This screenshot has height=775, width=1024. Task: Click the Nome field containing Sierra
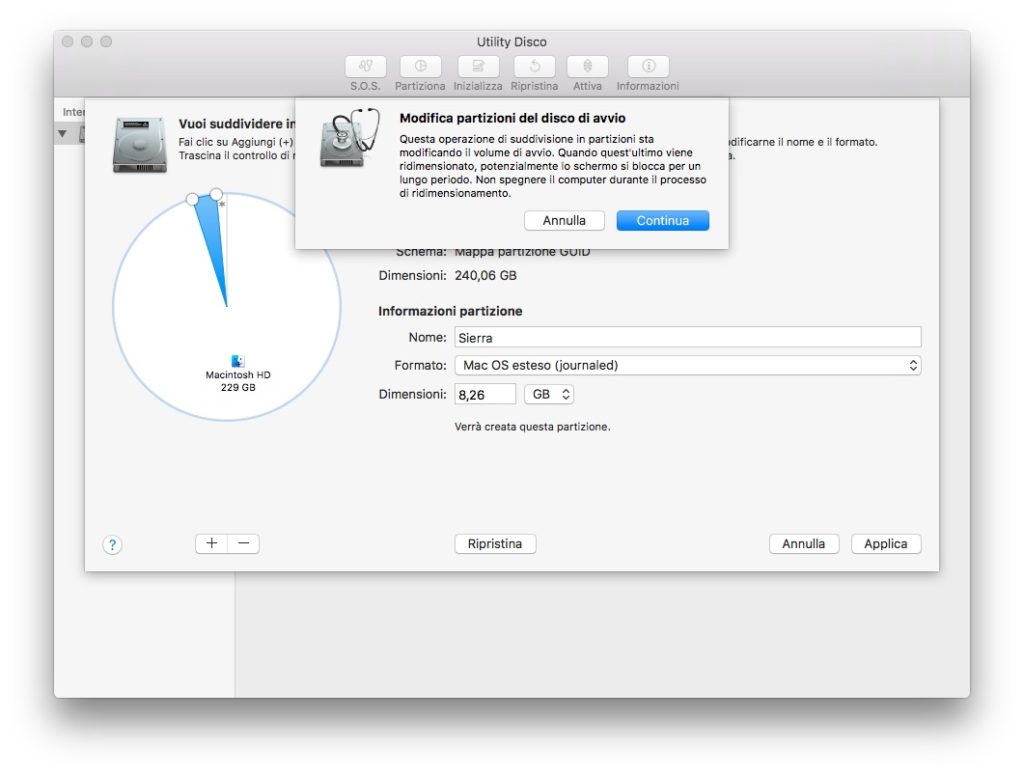tap(688, 338)
